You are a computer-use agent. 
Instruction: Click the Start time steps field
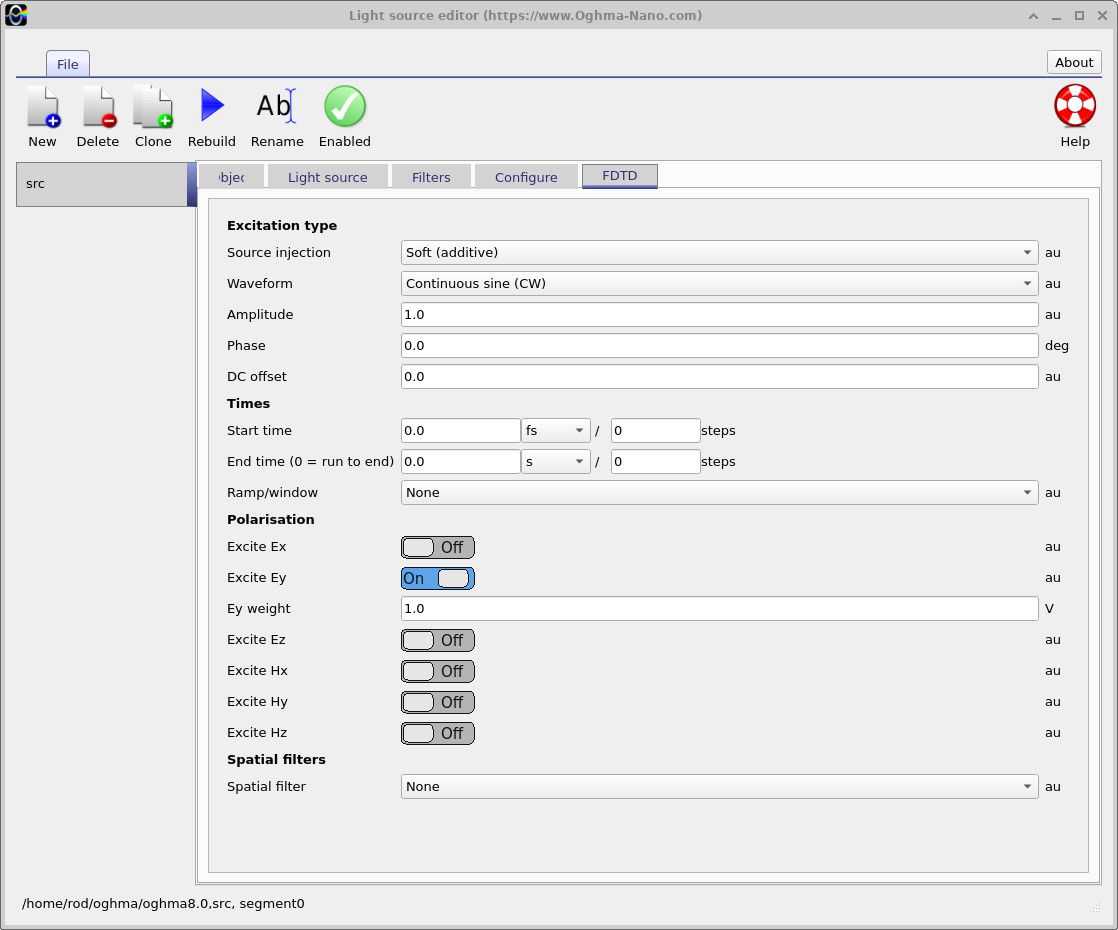pyautogui.click(x=655, y=431)
